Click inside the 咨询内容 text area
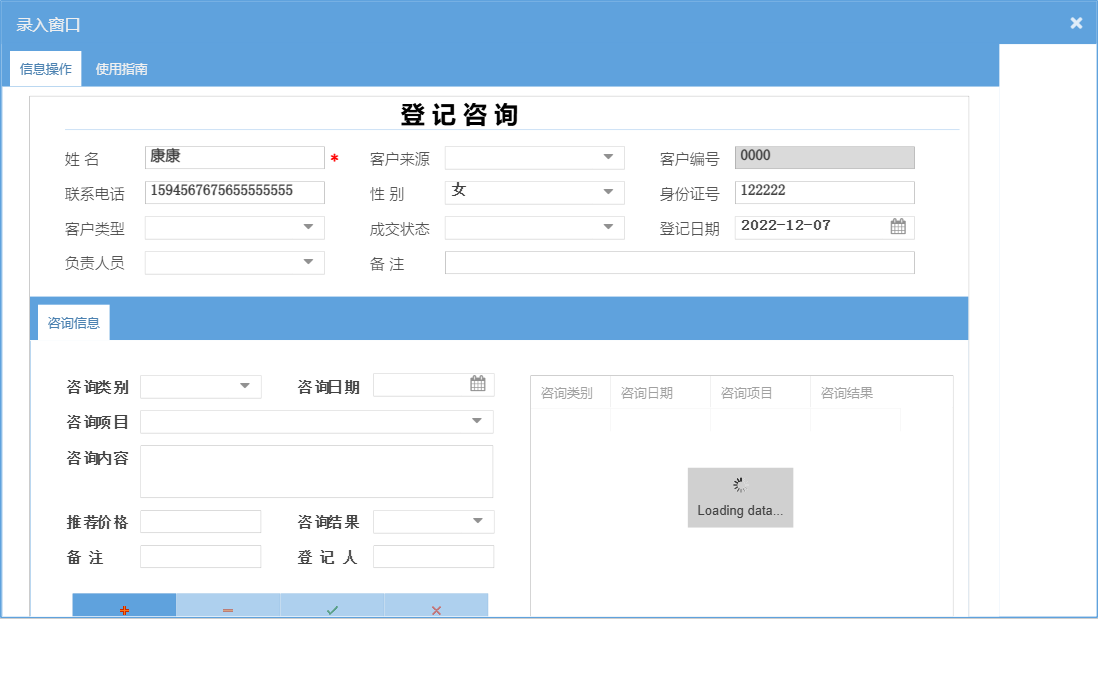Viewport: 1098px width, 687px height. (316, 470)
